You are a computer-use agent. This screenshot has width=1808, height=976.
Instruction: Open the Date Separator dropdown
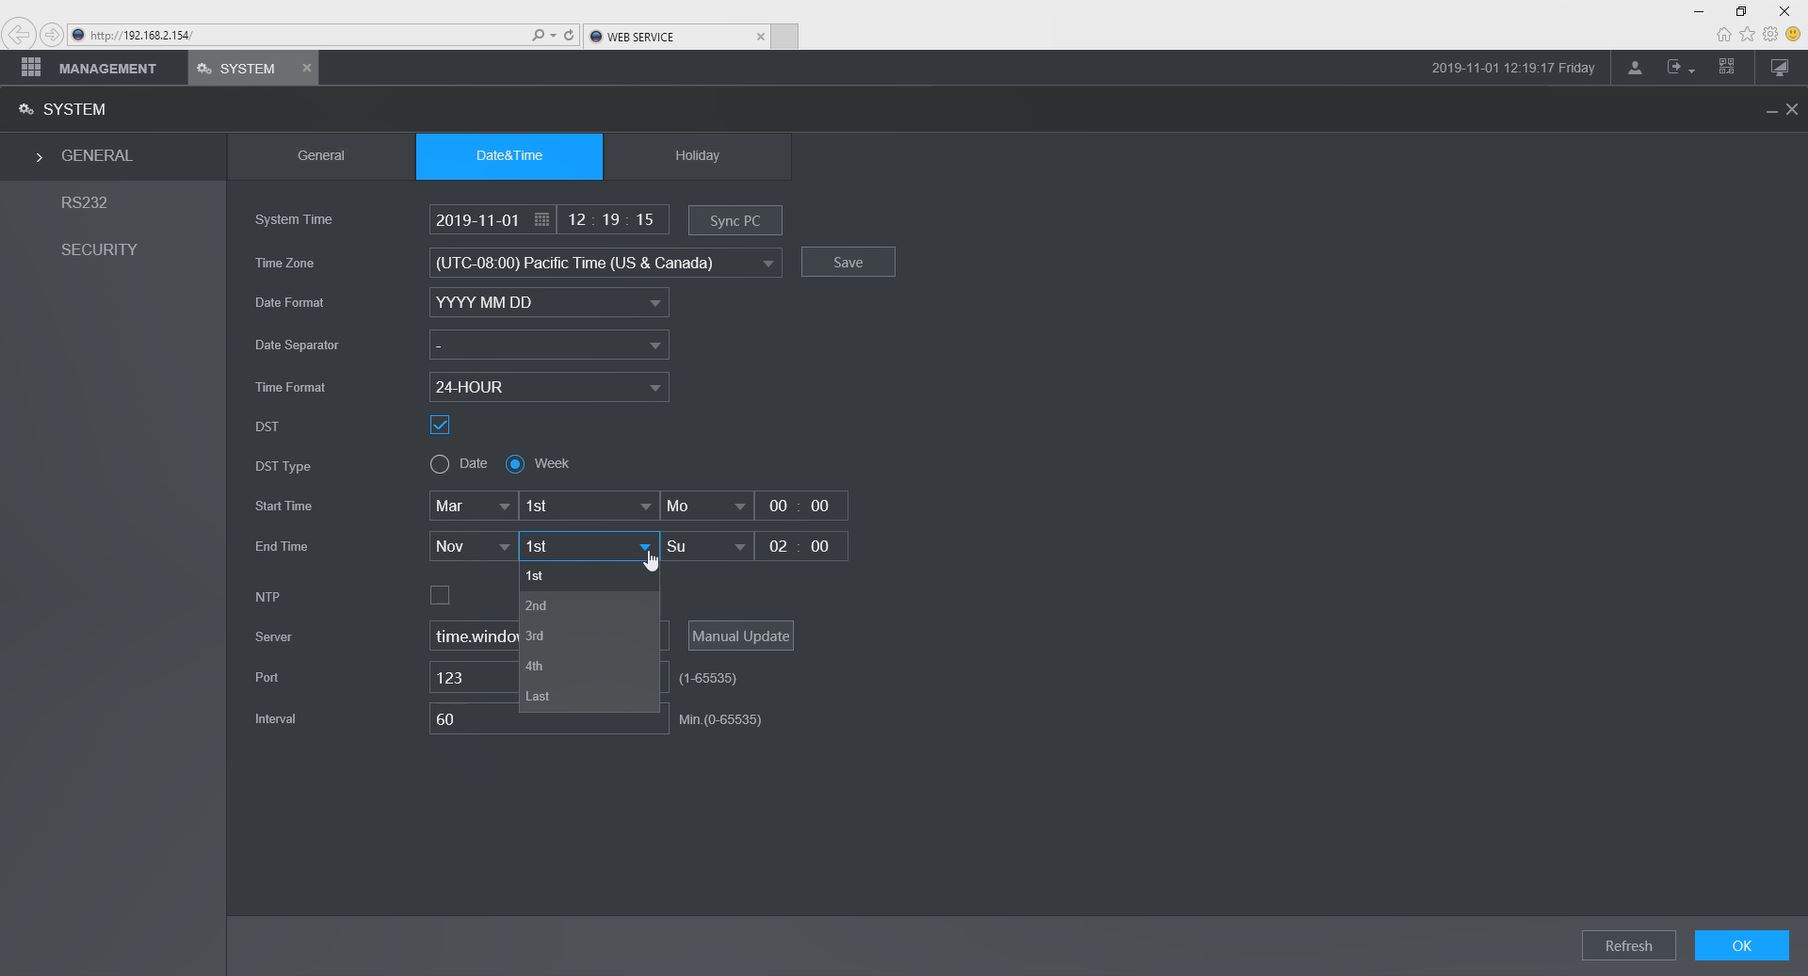(549, 345)
